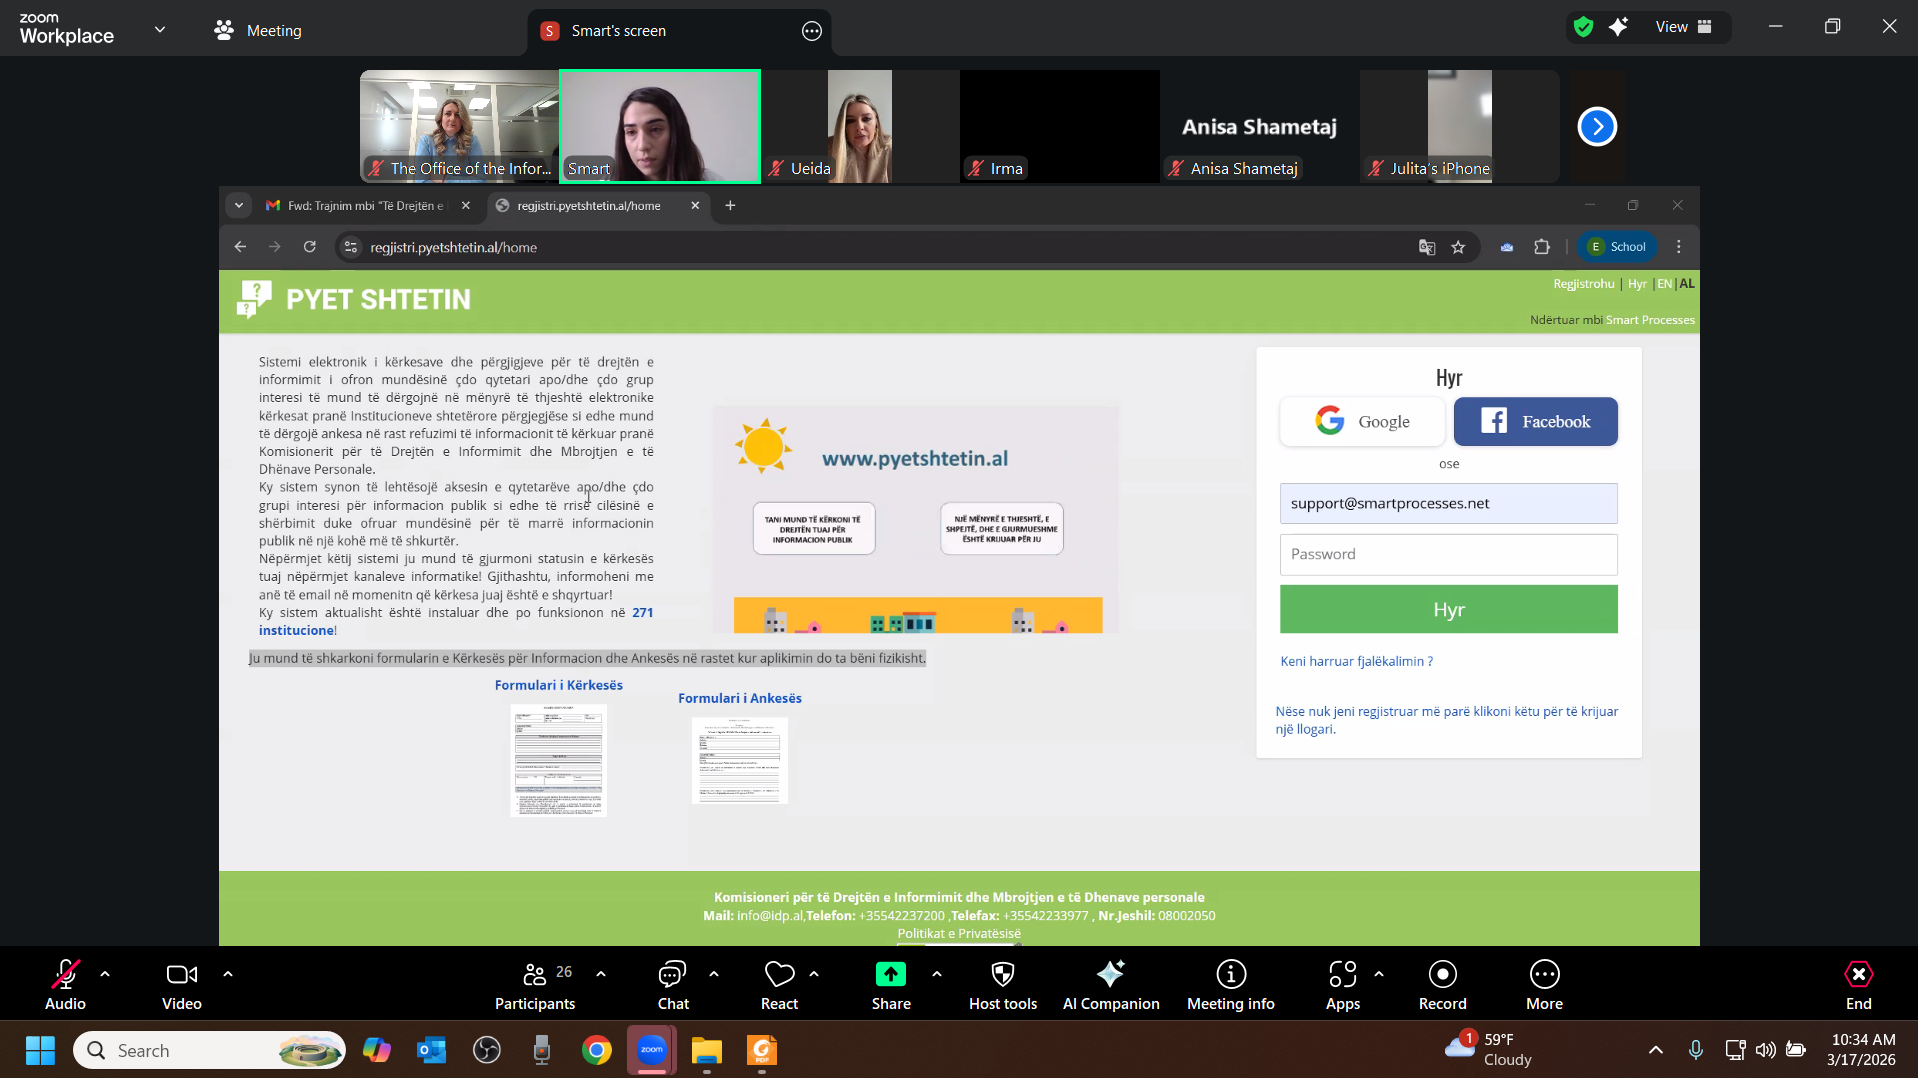Select the Smart's screen tab

click(617, 31)
